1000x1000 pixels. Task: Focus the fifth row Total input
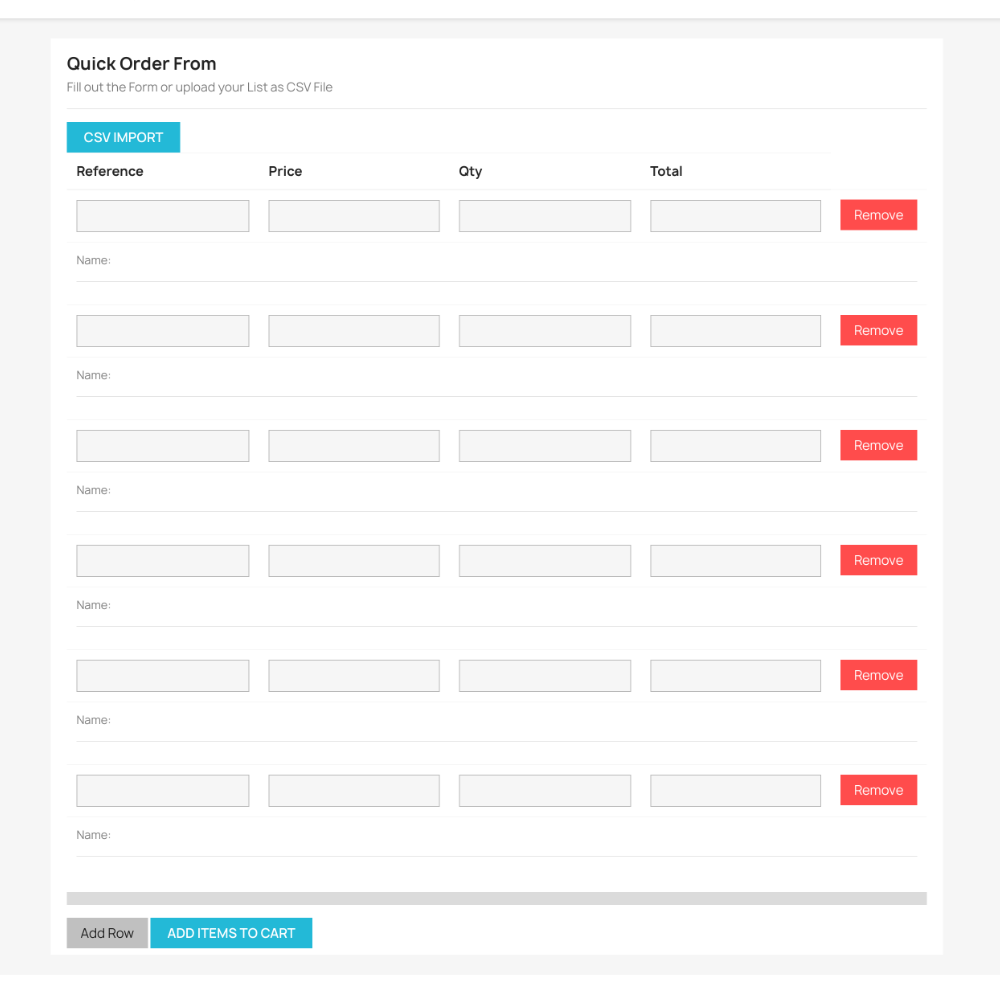click(735, 675)
